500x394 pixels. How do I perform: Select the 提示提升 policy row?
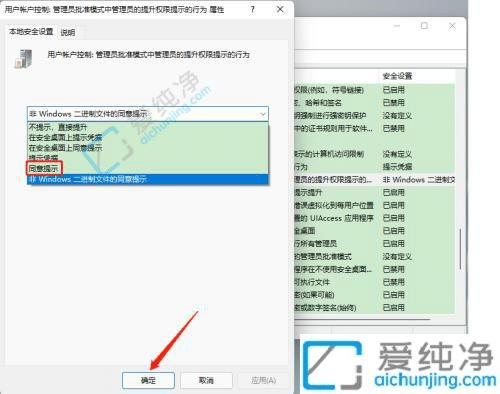tap(374, 192)
